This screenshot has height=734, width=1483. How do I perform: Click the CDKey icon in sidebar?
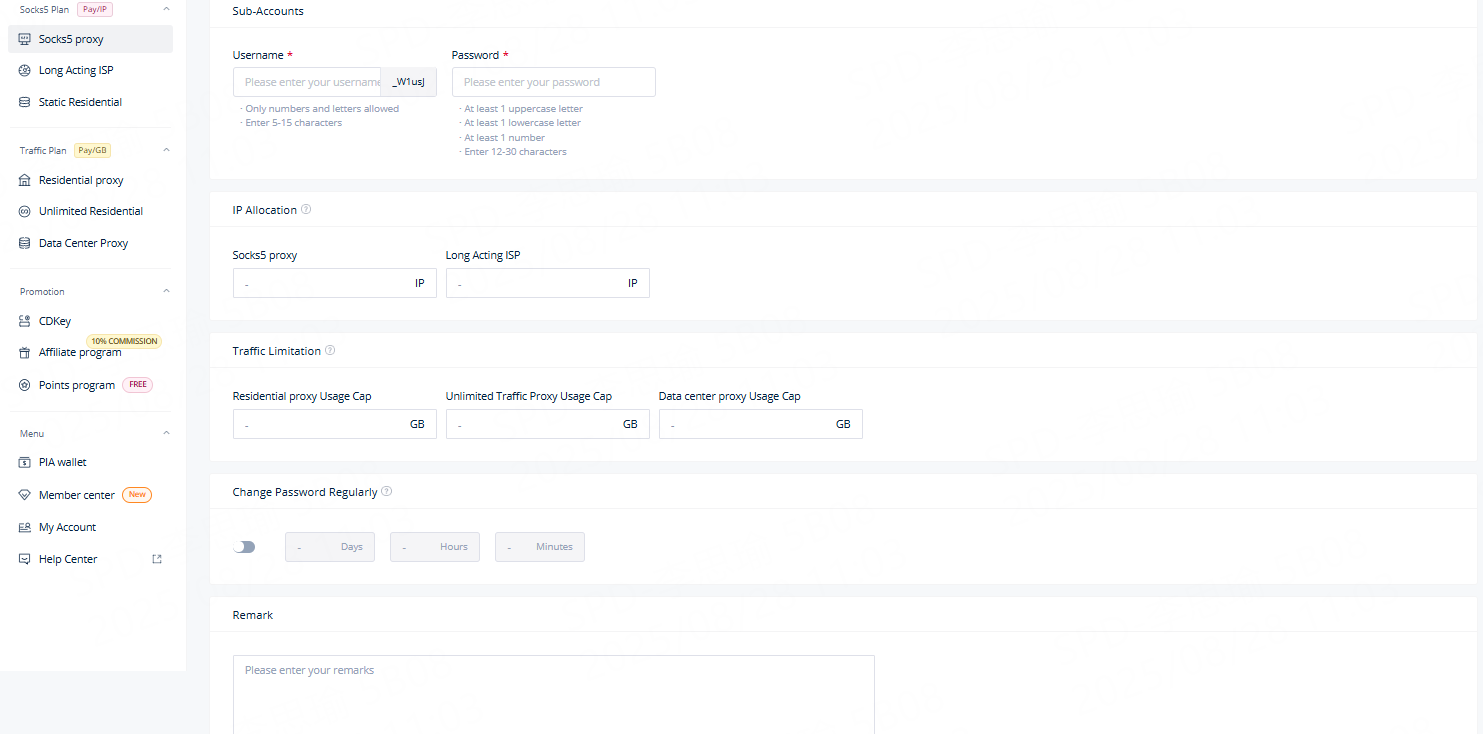25,321
